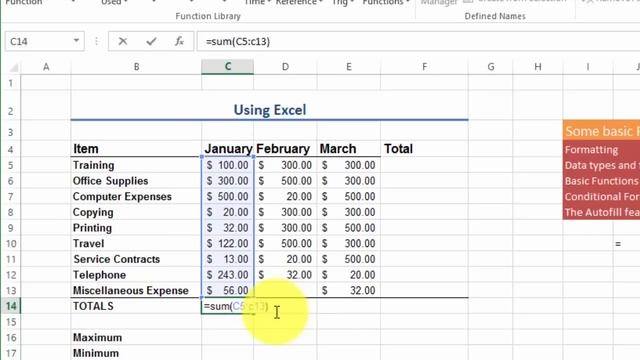
Task: Select column B header
Action: pos(136,67)
